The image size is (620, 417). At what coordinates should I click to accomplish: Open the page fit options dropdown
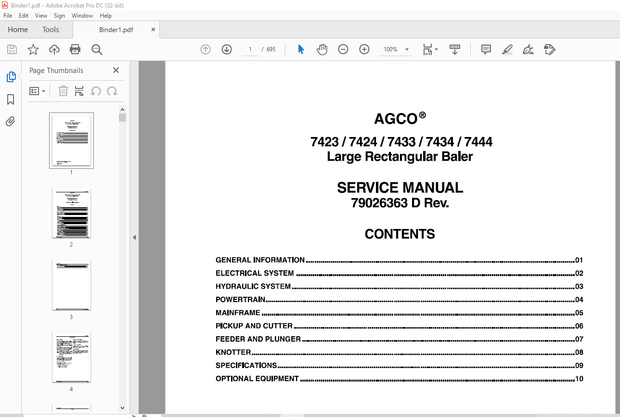[x=430, y=49]
